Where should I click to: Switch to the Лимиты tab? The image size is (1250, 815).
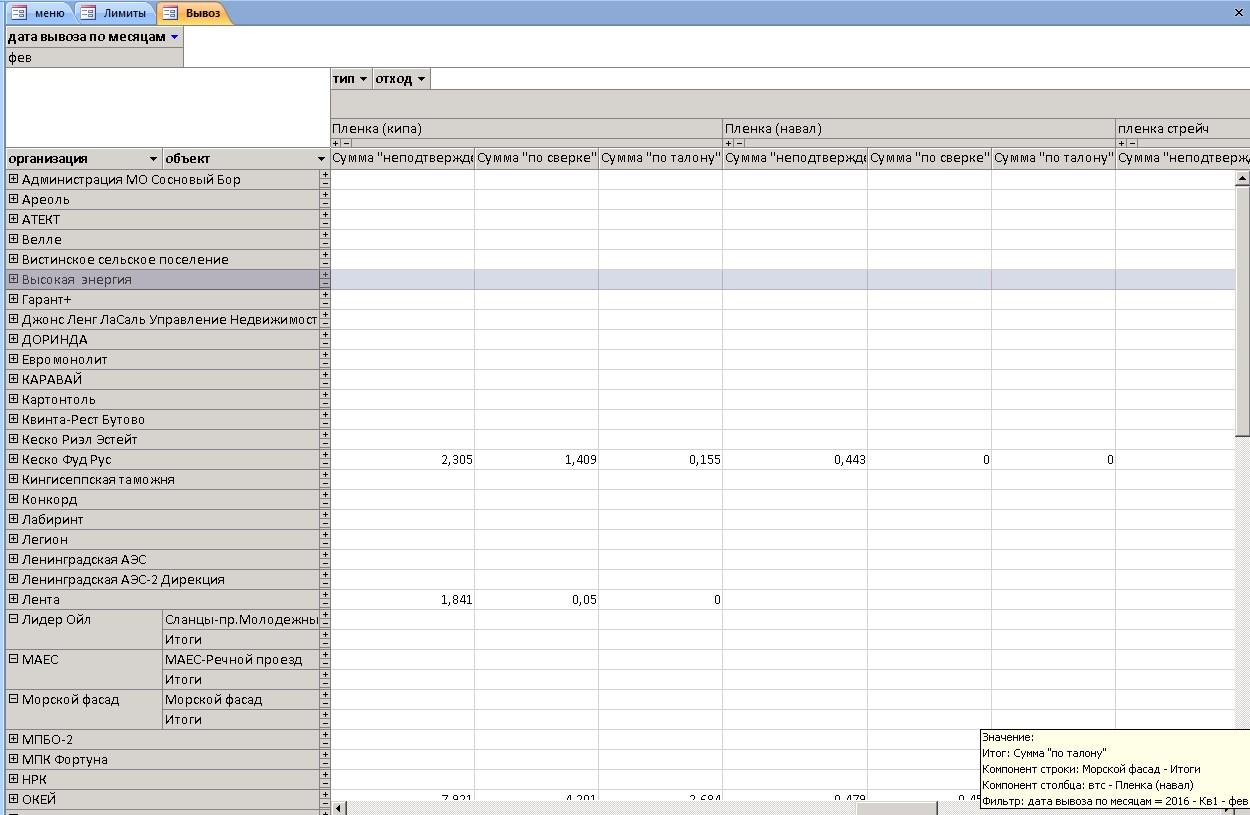point(114,13)
